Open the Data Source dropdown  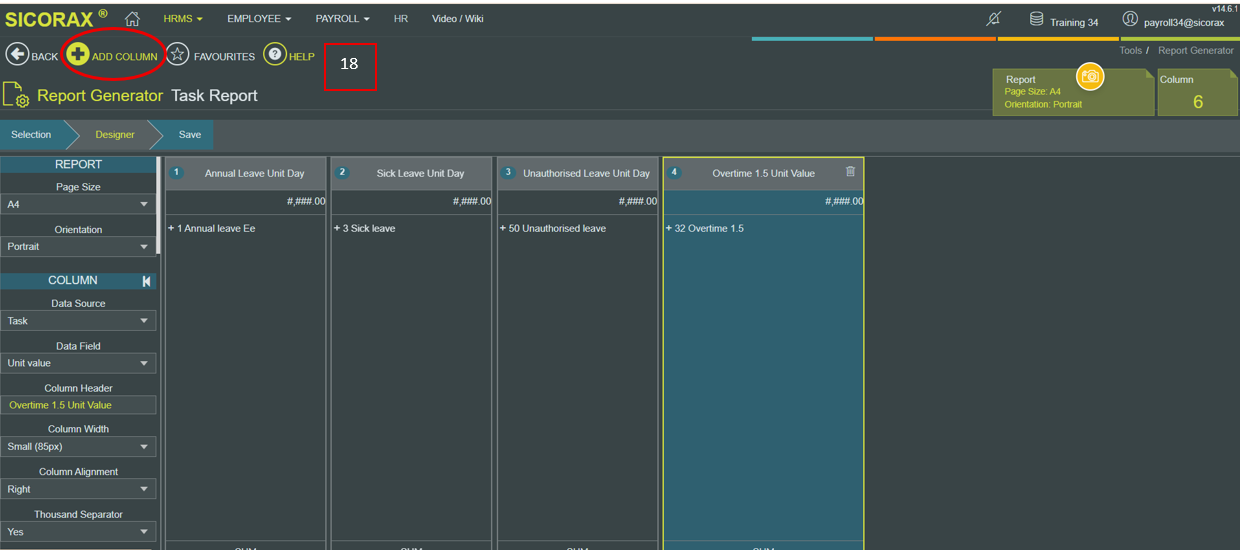pos(78,321)
